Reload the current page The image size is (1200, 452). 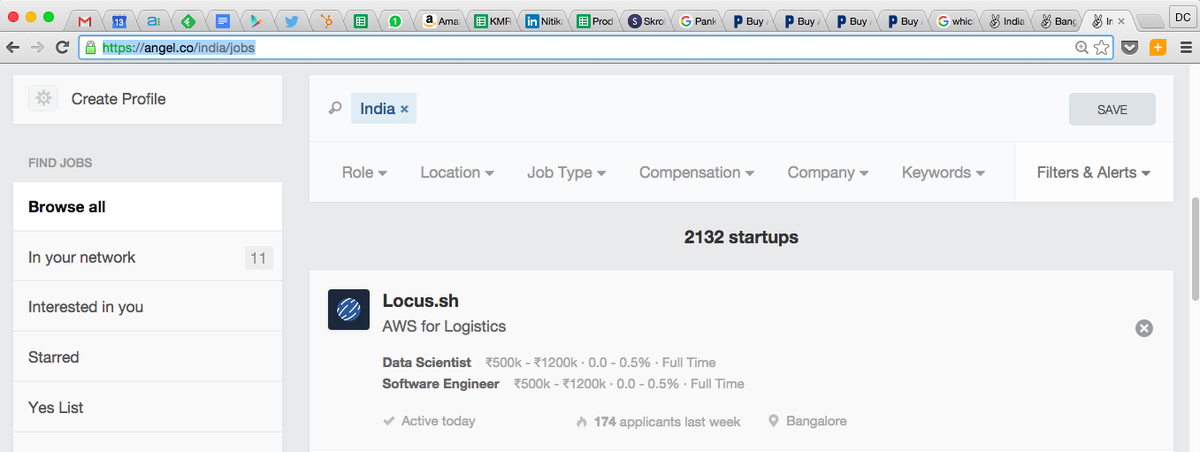[x=63, y=47]
